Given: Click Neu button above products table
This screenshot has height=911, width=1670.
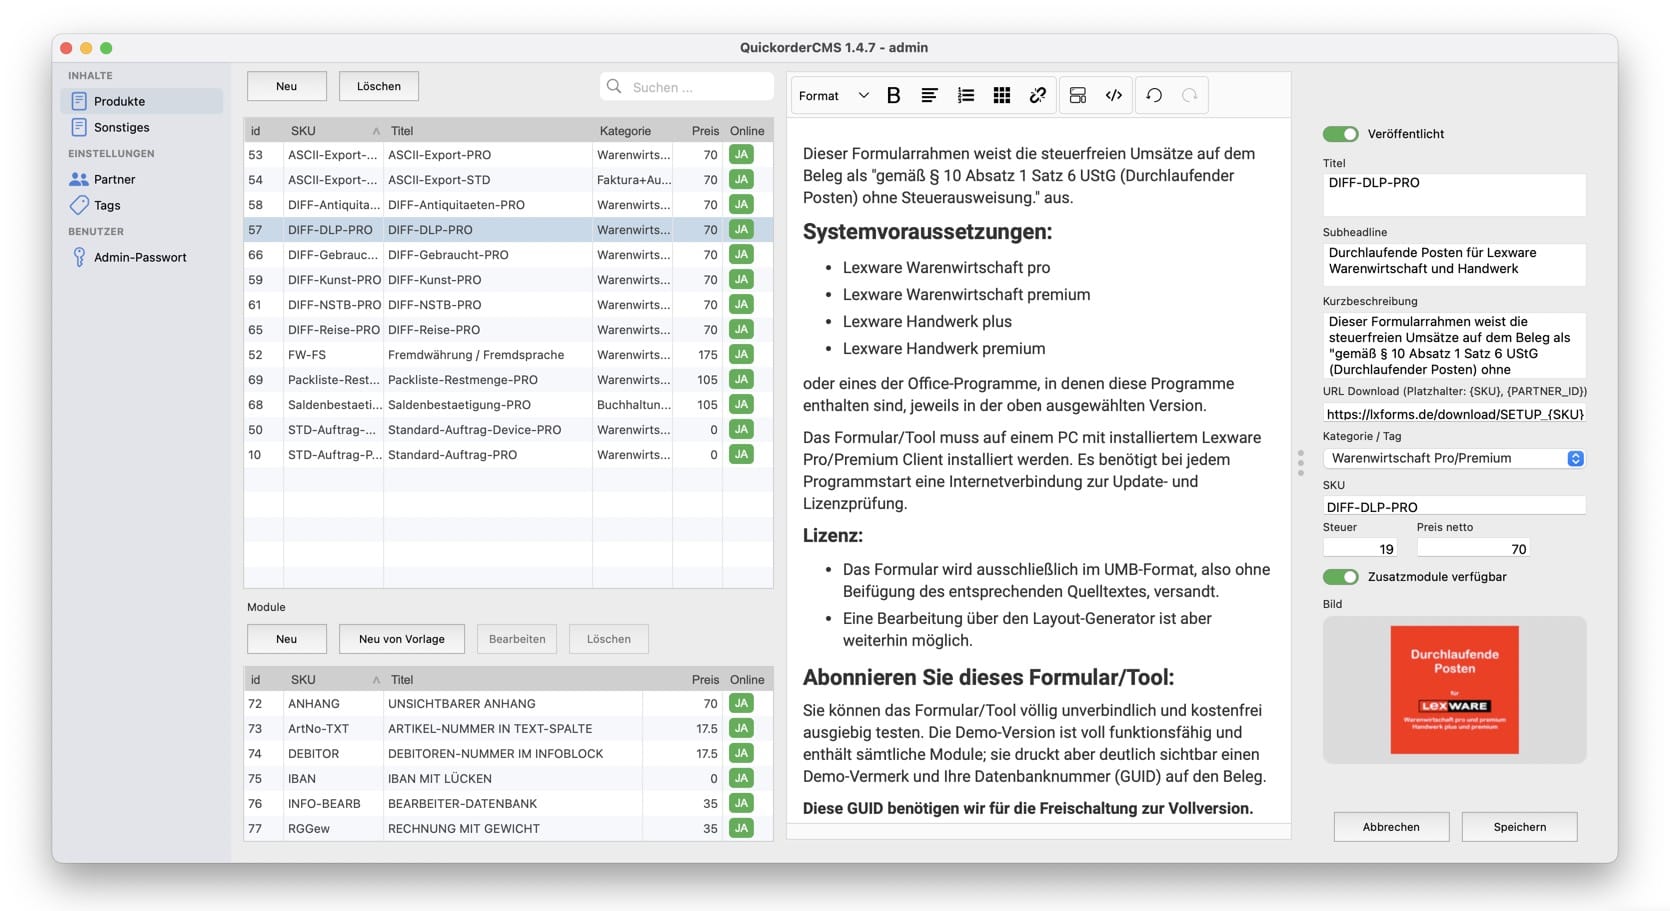Looking at the screenshot, I should [x=287, y=86].
